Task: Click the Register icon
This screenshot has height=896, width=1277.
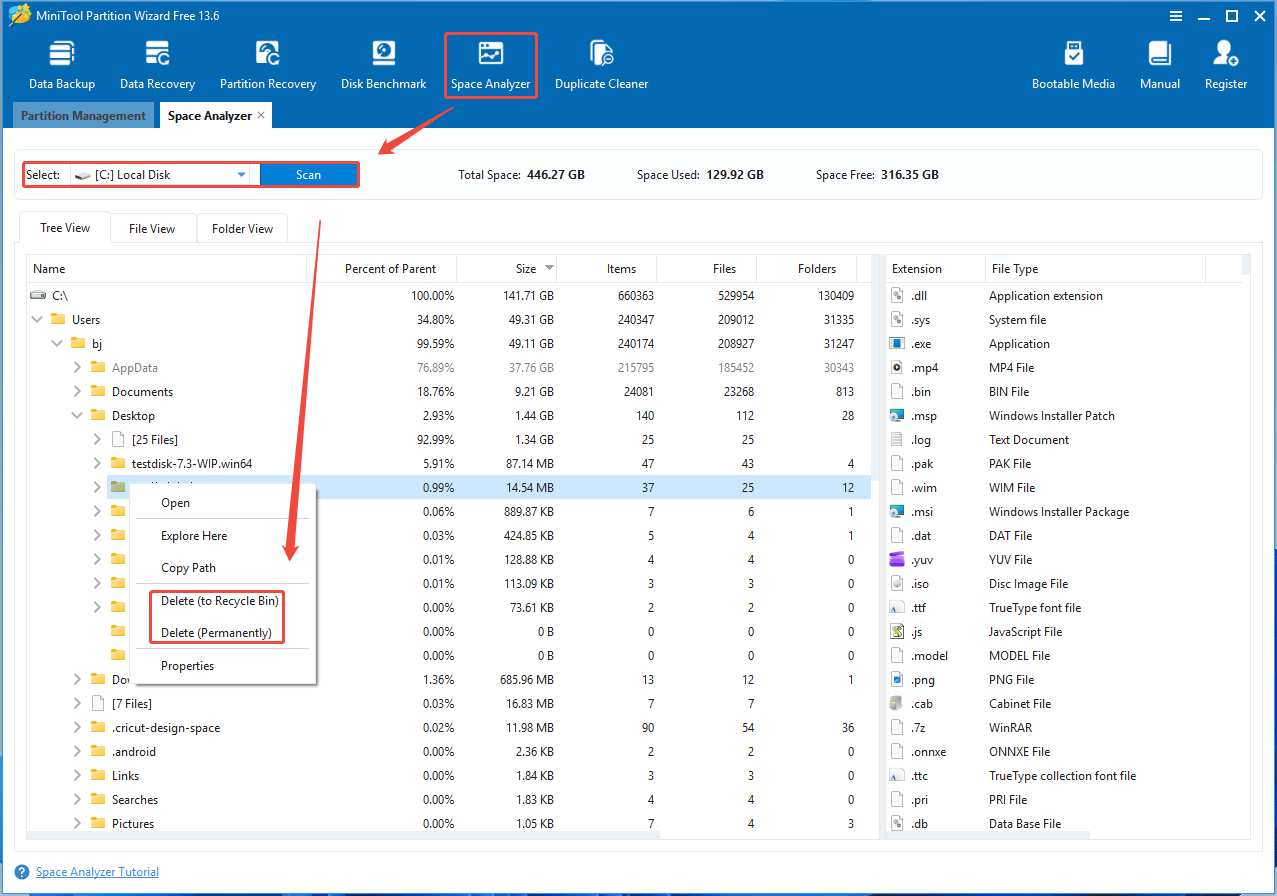Action: click(1225, 62)
